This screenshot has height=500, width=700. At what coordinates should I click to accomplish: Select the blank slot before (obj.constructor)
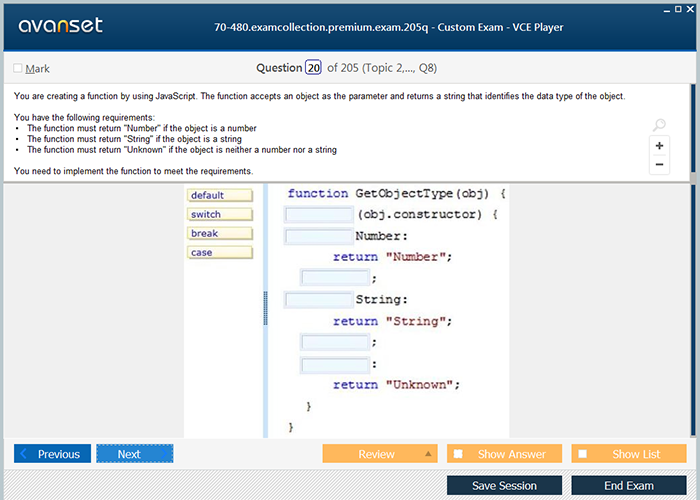[x=319, y=214]
